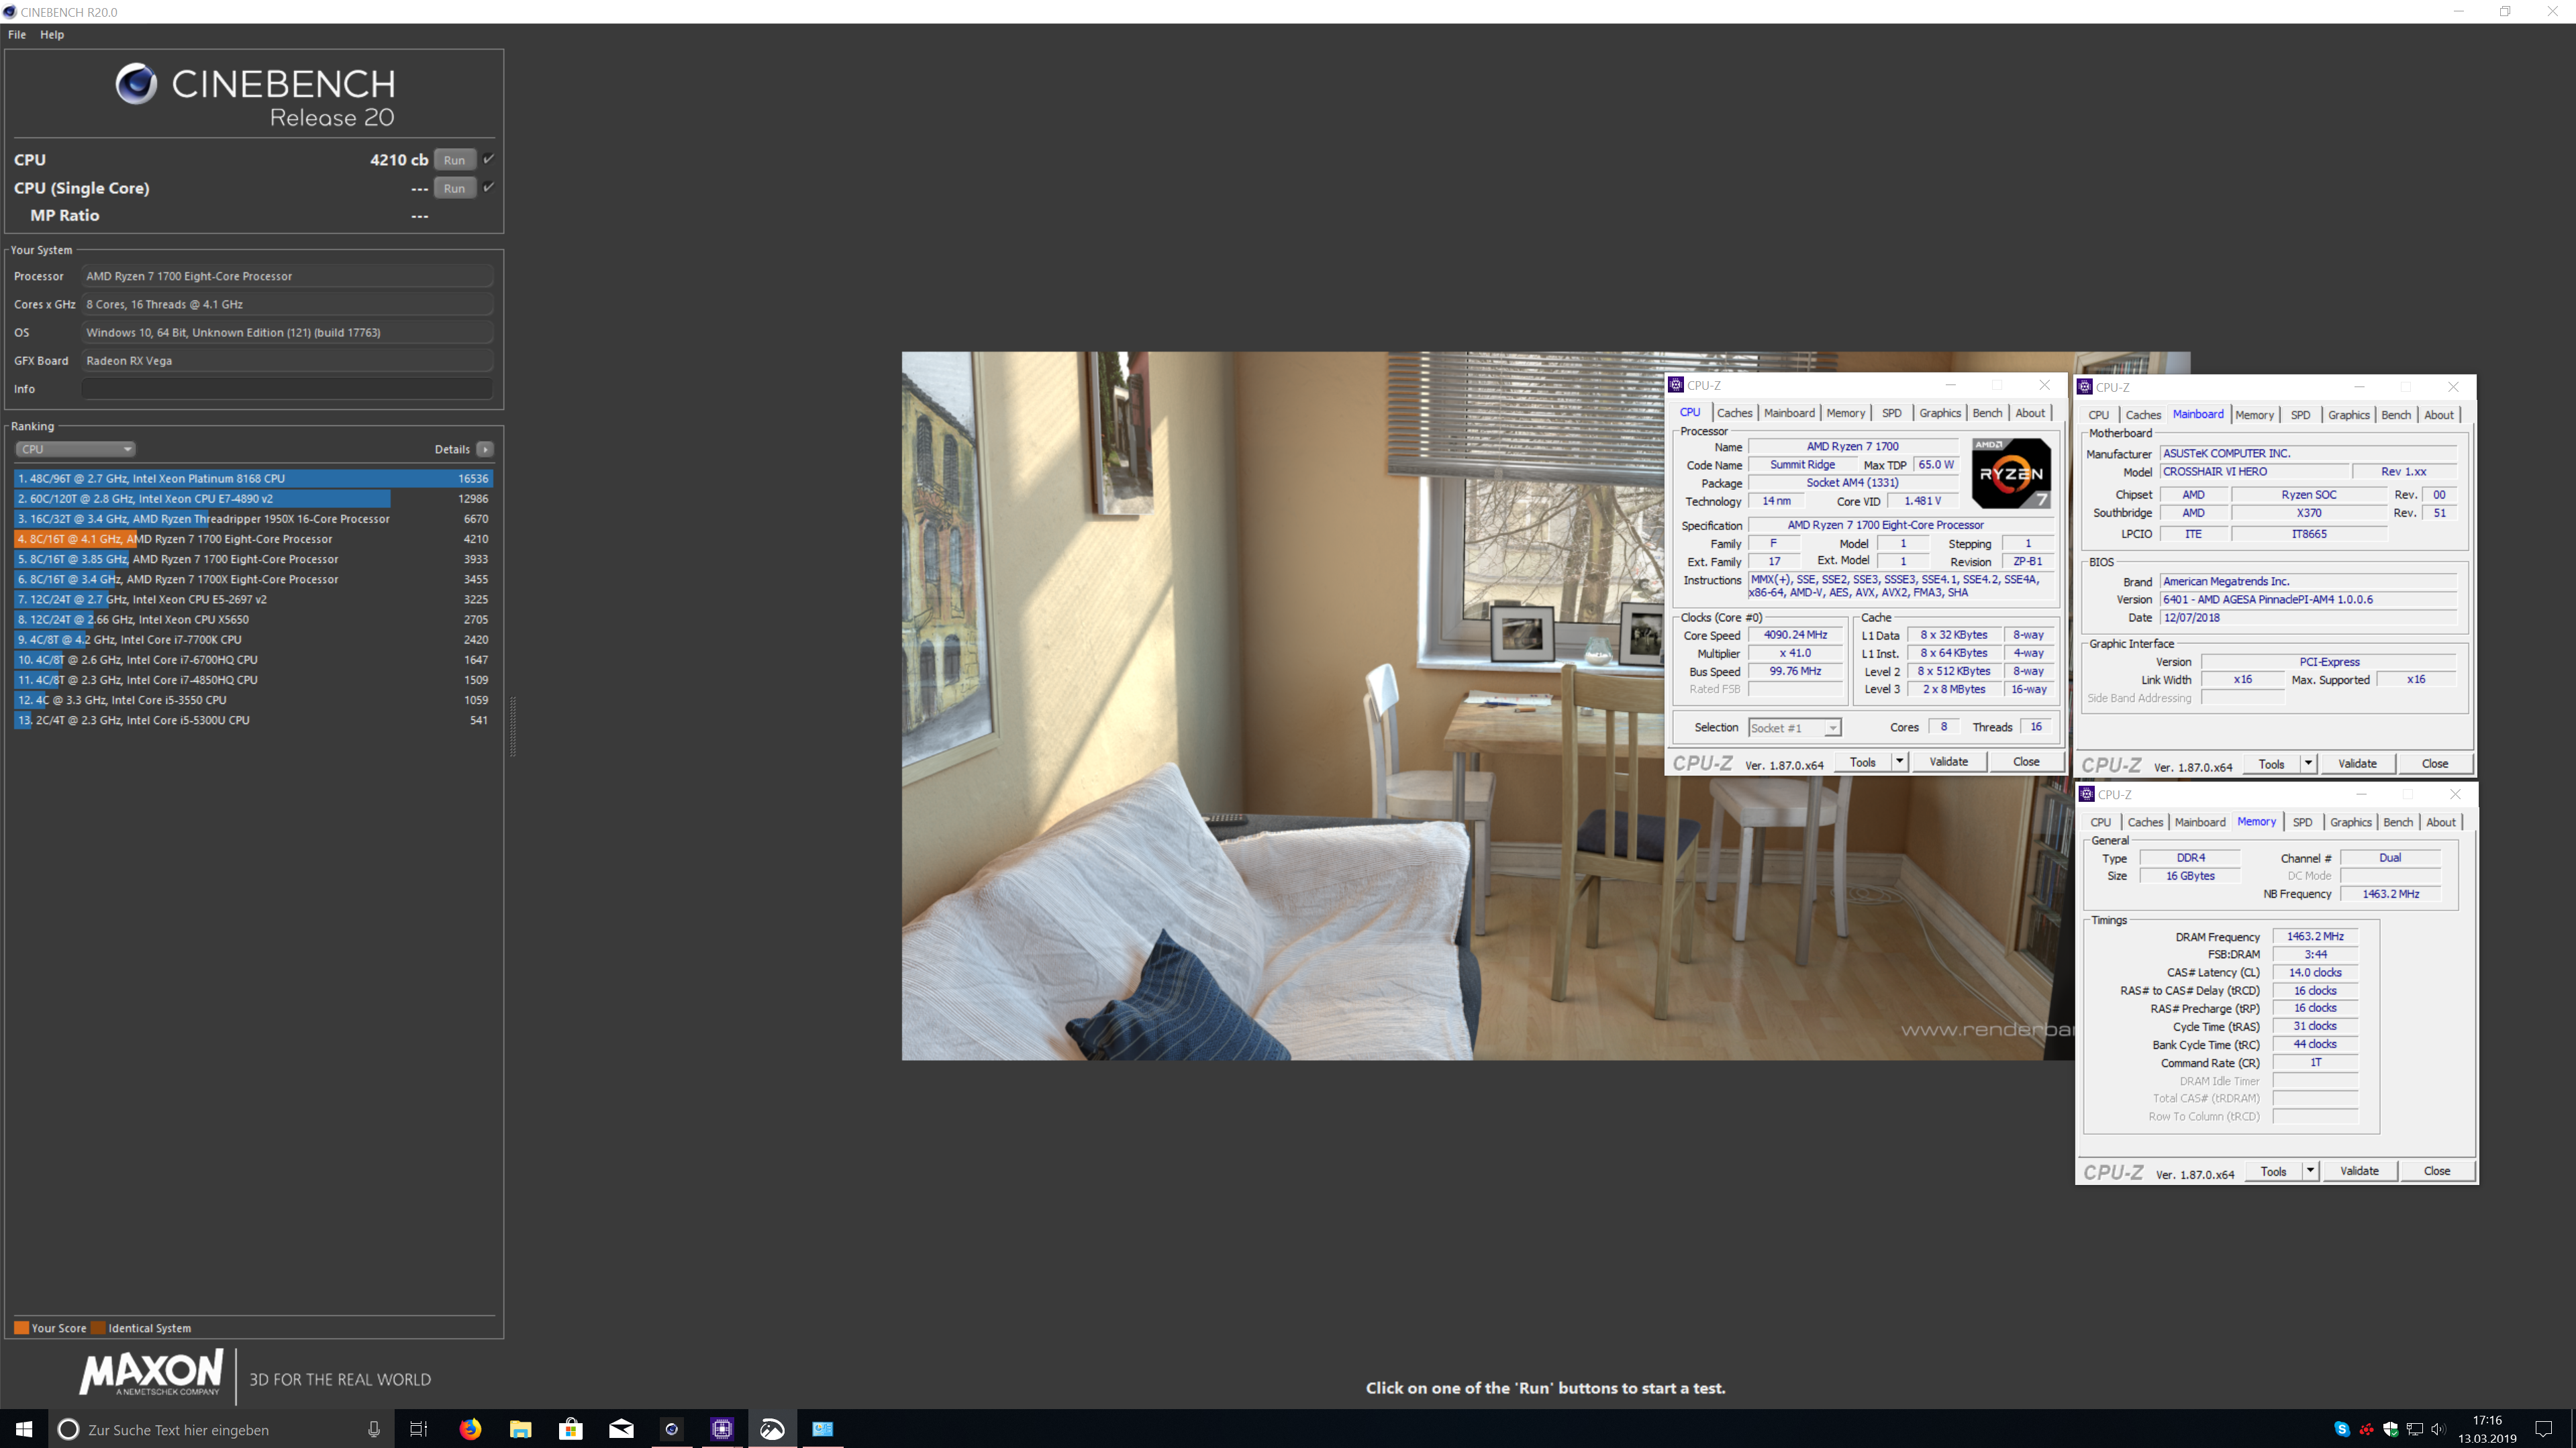The image size is (2576, 1448).
Task: Open the File menu
Action: tap(17, 34)
